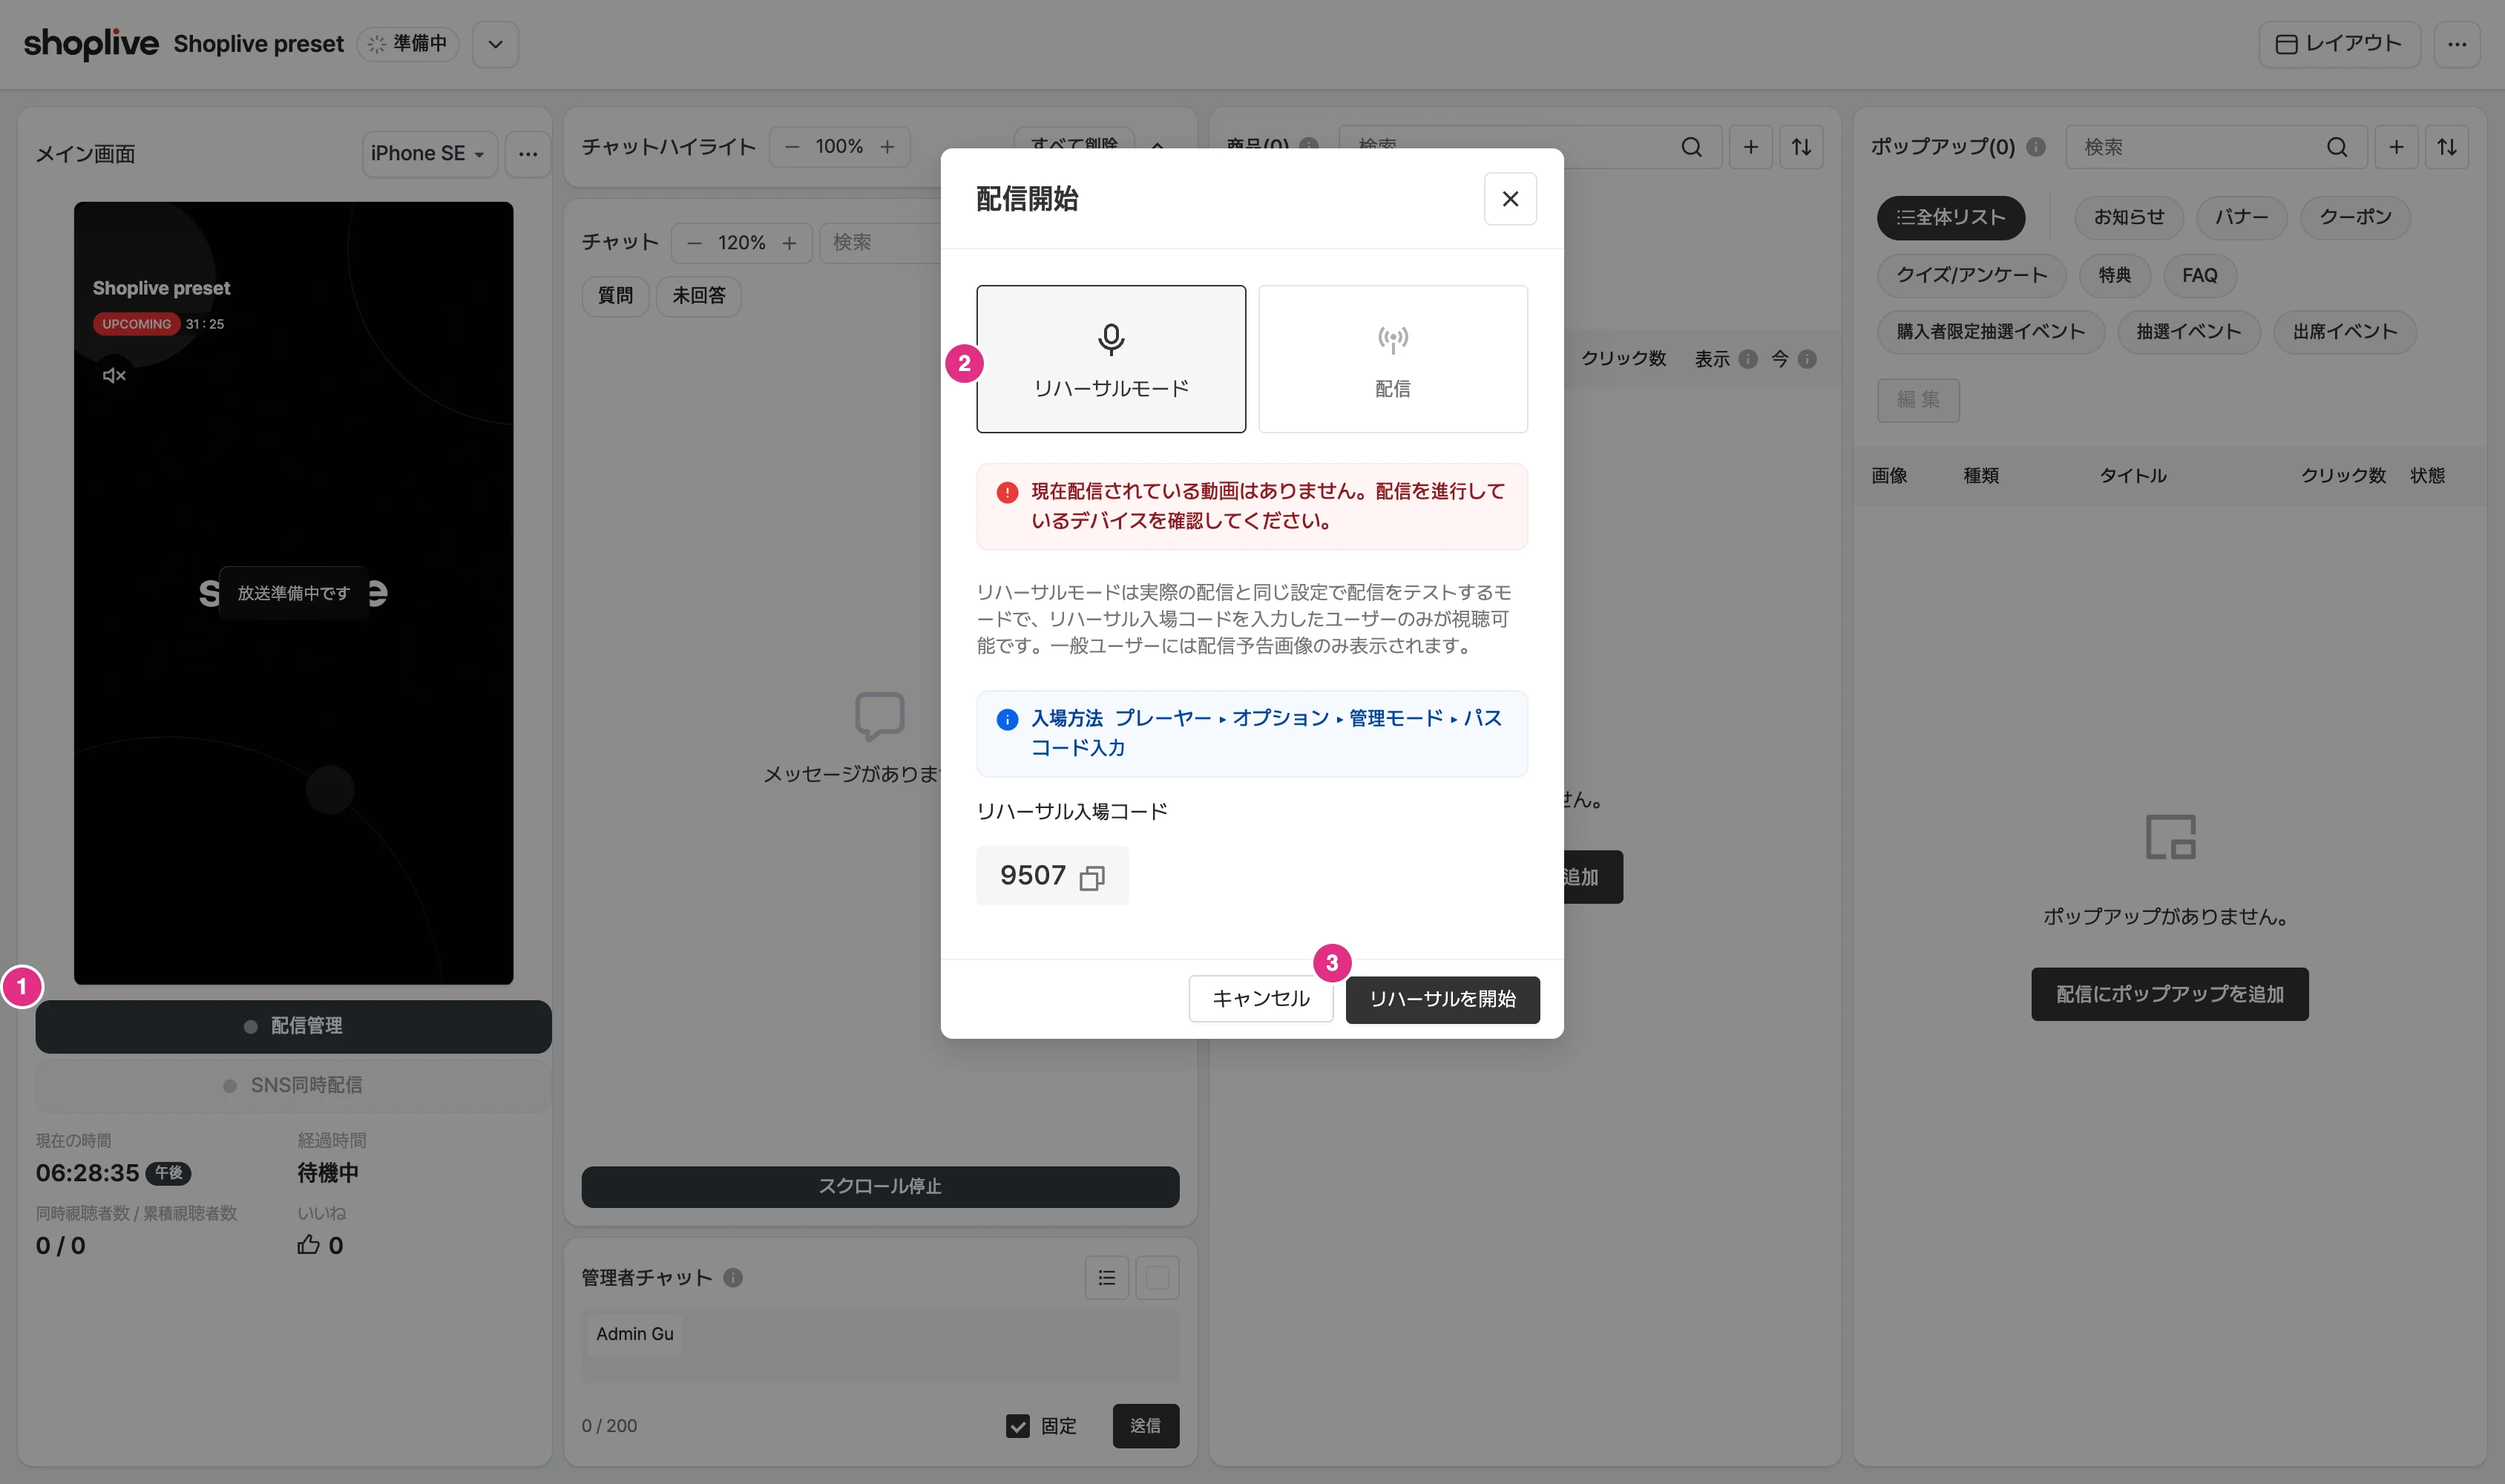The width and height of the screenshot is (2505, 1484).
Task: Increase chat zoom from 120%
Action: [x=789, y=243]
